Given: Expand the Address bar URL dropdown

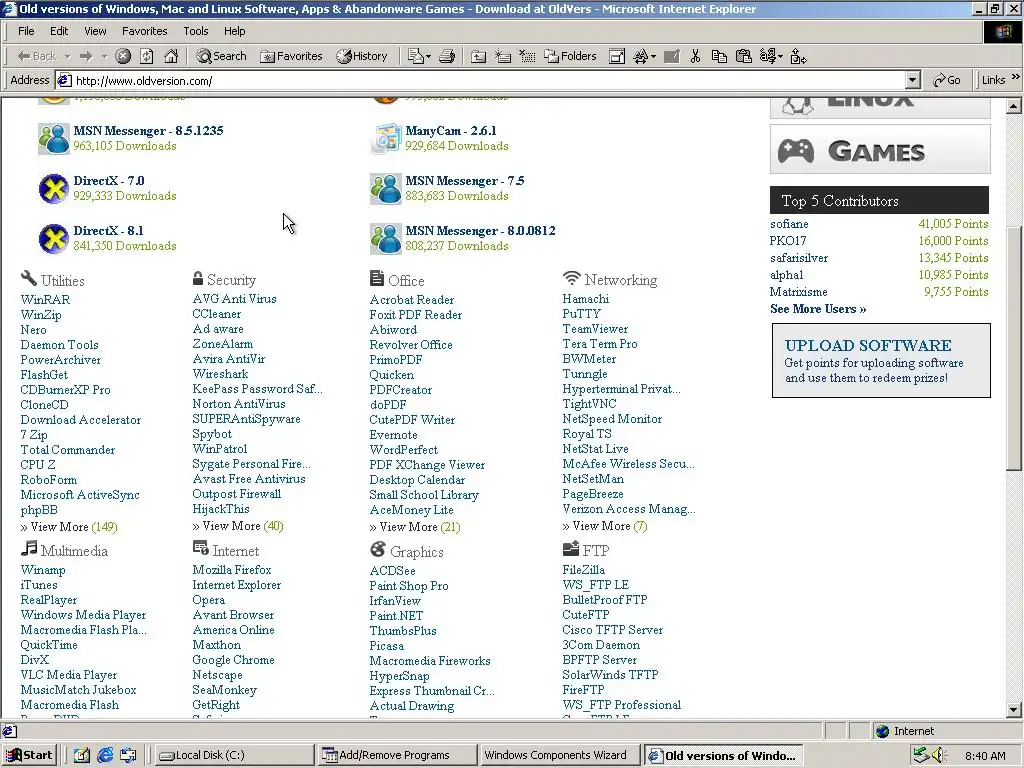Looking at the screenshot, I should point(913,80).
